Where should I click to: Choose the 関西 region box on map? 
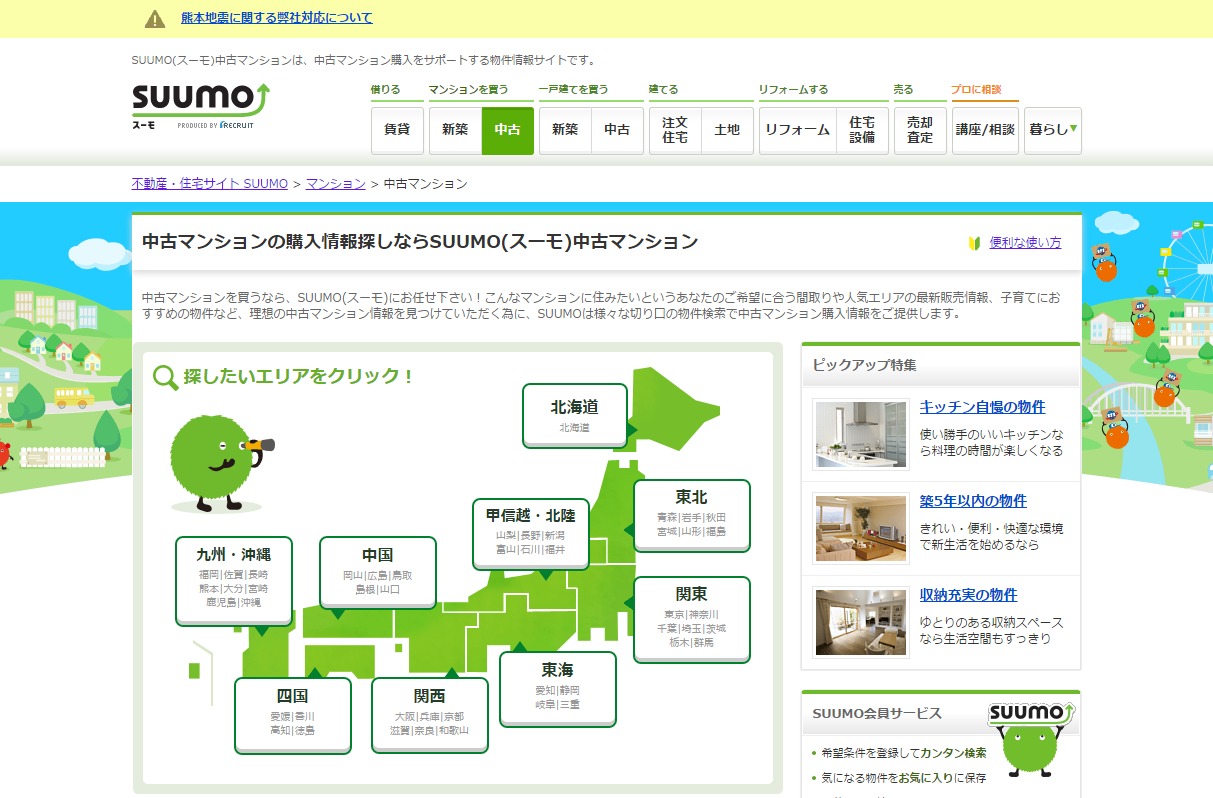coord(430,714)
